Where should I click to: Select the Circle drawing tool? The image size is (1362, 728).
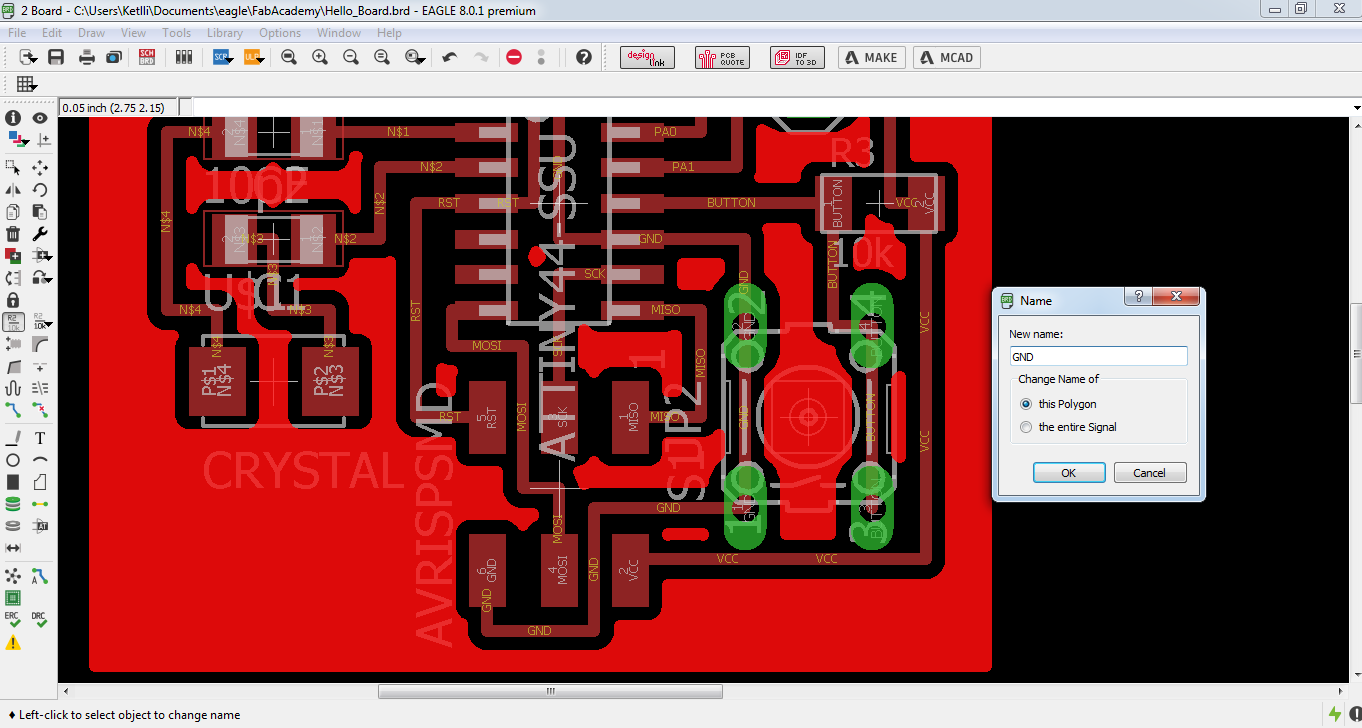click(x=13, y=460)
